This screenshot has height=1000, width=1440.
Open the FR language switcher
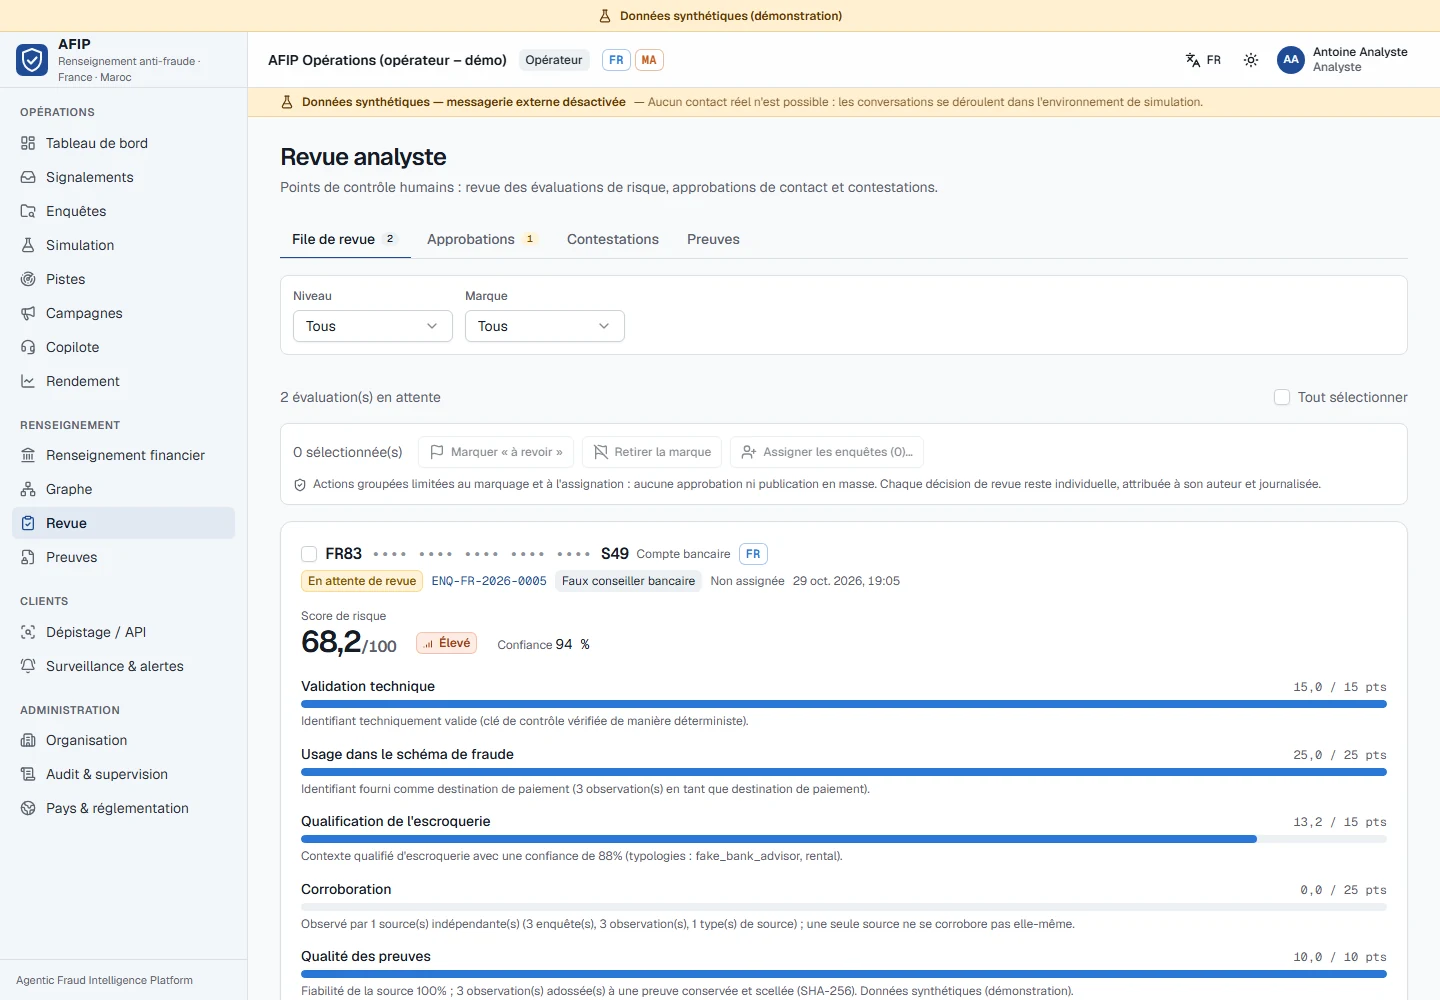point(1203,60)
